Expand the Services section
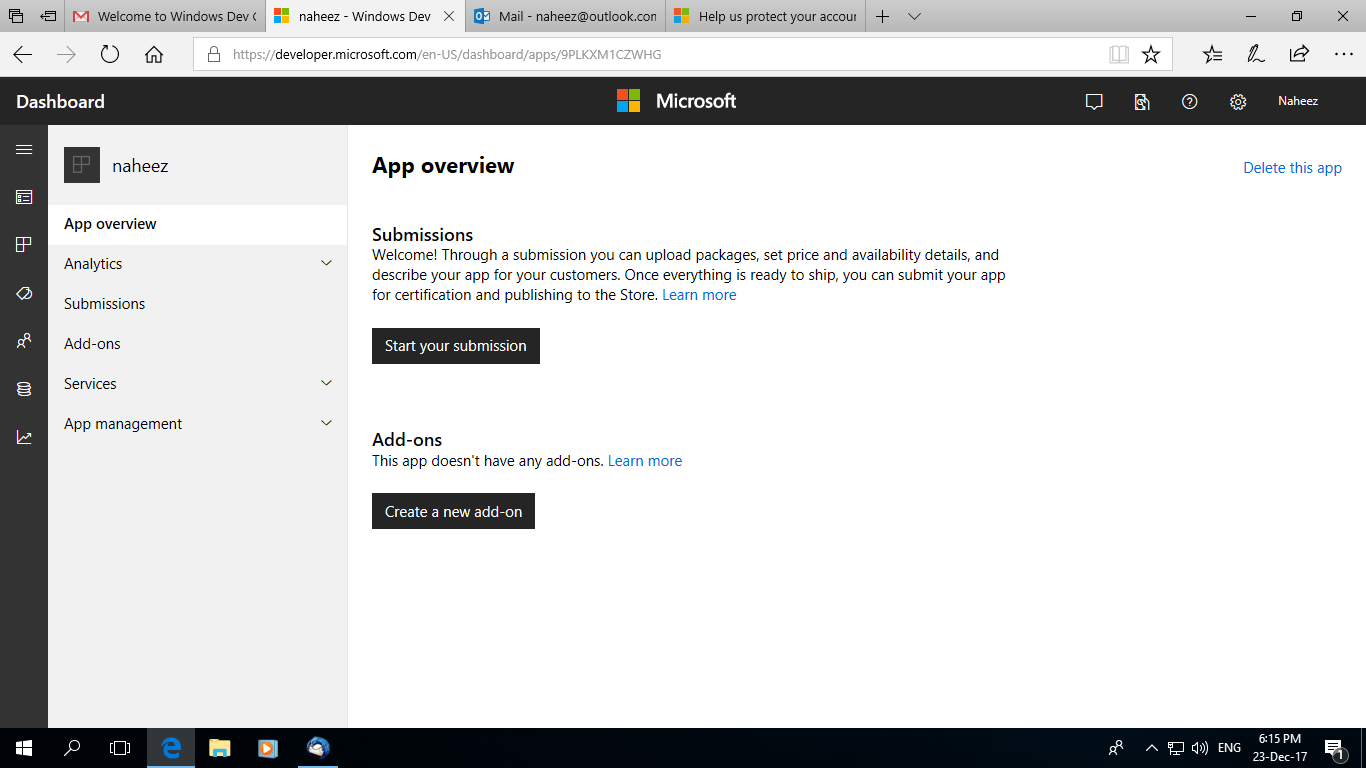1366x768 pixels. [x=326, y=383]
